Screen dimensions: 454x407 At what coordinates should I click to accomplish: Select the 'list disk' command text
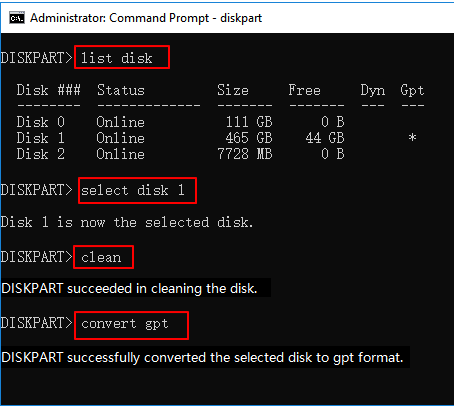tap(117, 58)
